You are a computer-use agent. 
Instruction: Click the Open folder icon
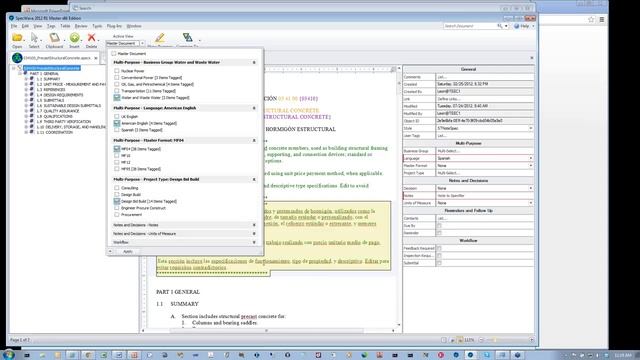[x=17, y=38]
